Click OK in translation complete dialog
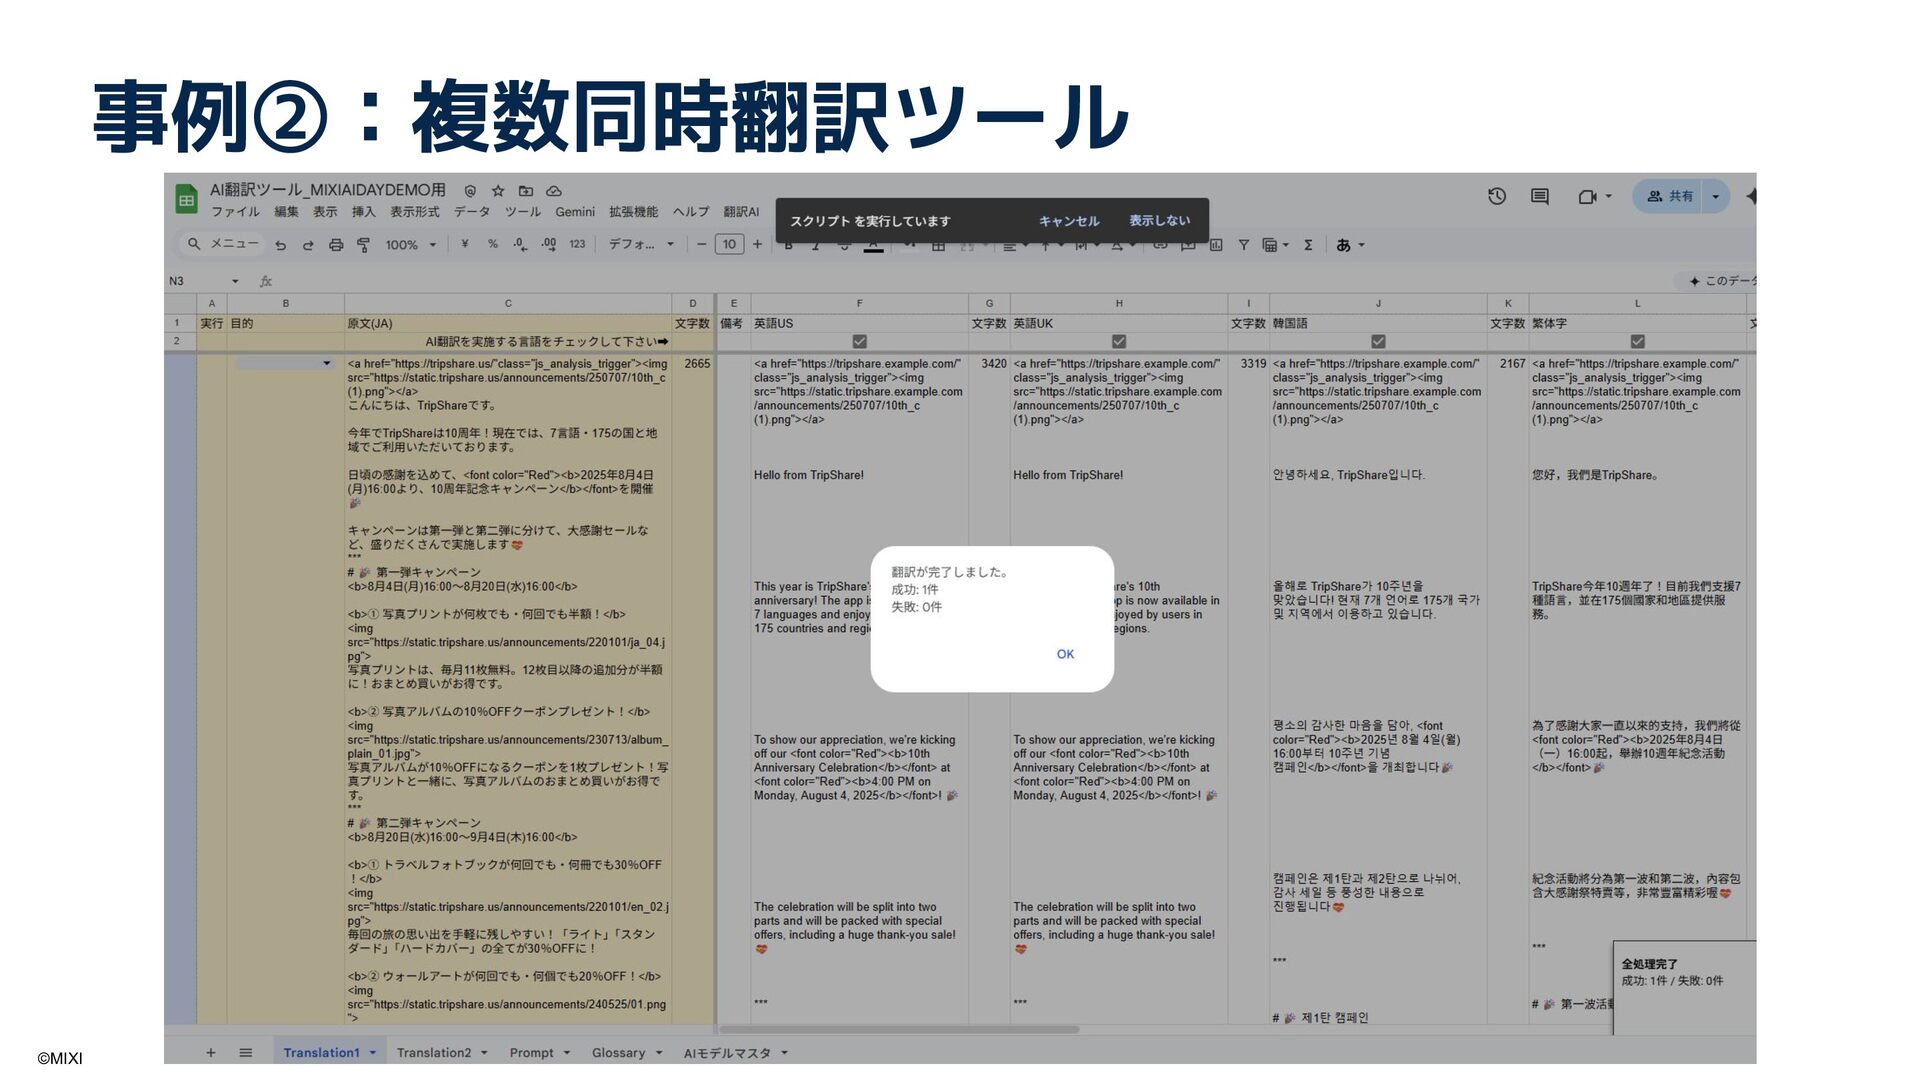The height and width of the screenshot is (1080, 1920). (x=1065, y=654)
